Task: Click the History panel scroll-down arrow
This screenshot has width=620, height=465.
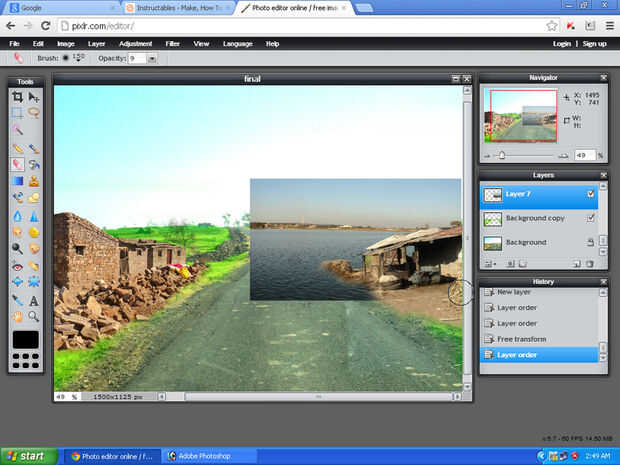Action: coord(603,358)
